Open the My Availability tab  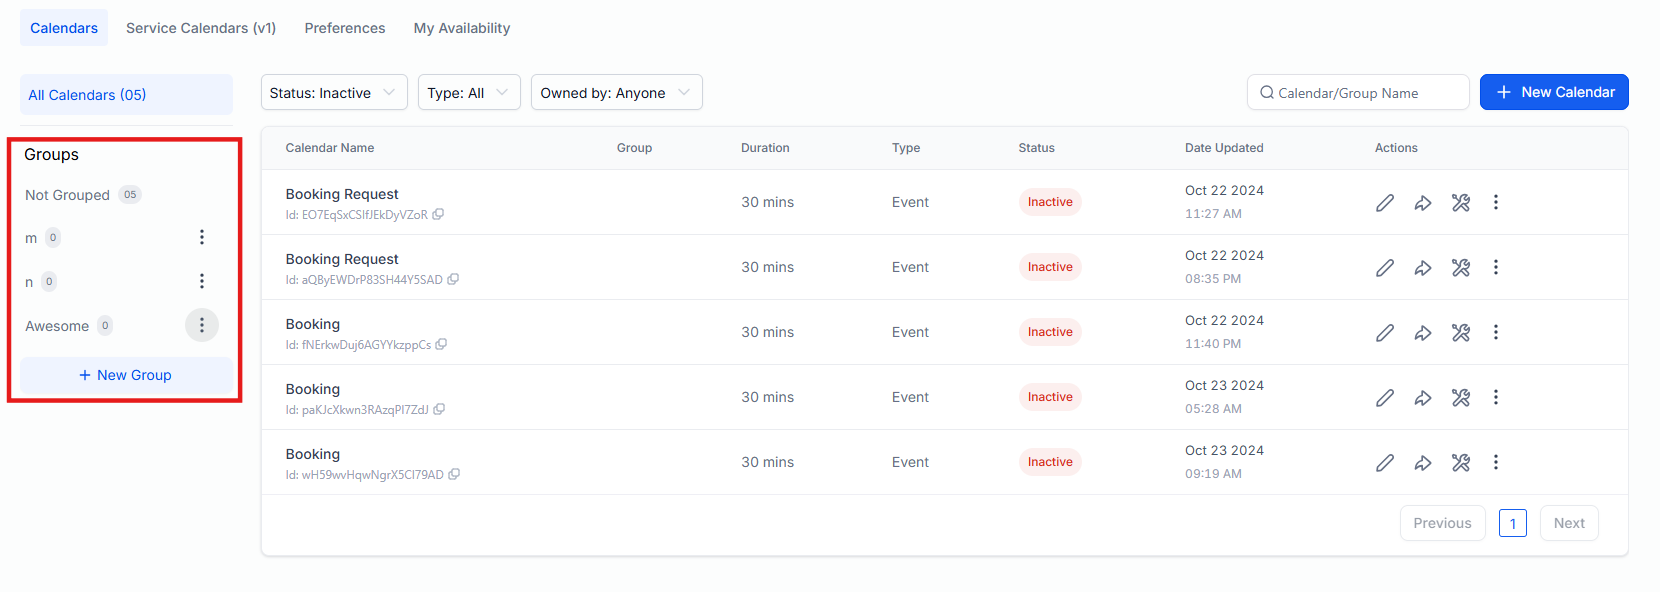(462, 28)
